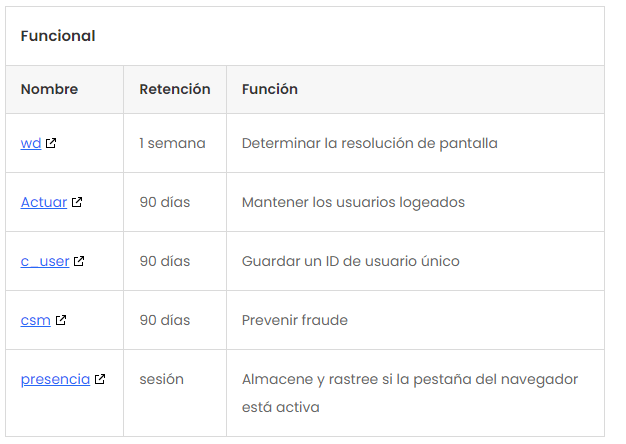Follow the c_user cookie link

[x=45, y=261]
